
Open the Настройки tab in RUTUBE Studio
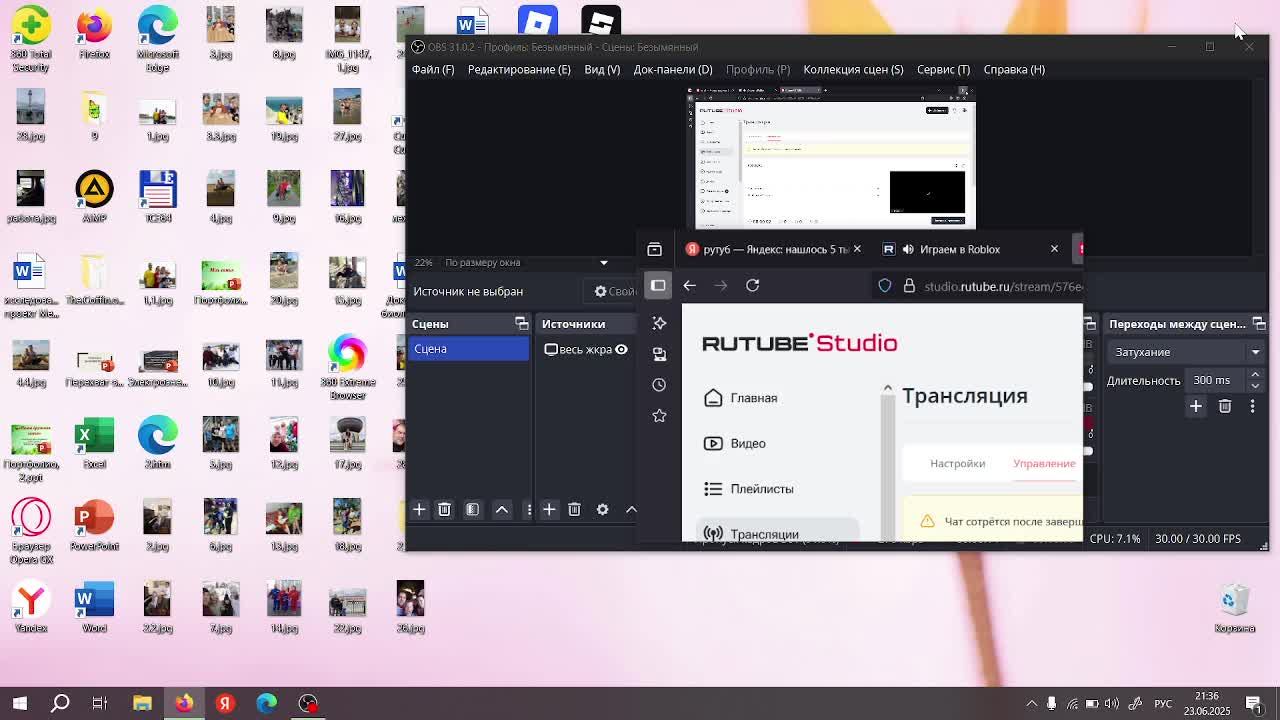958,464
